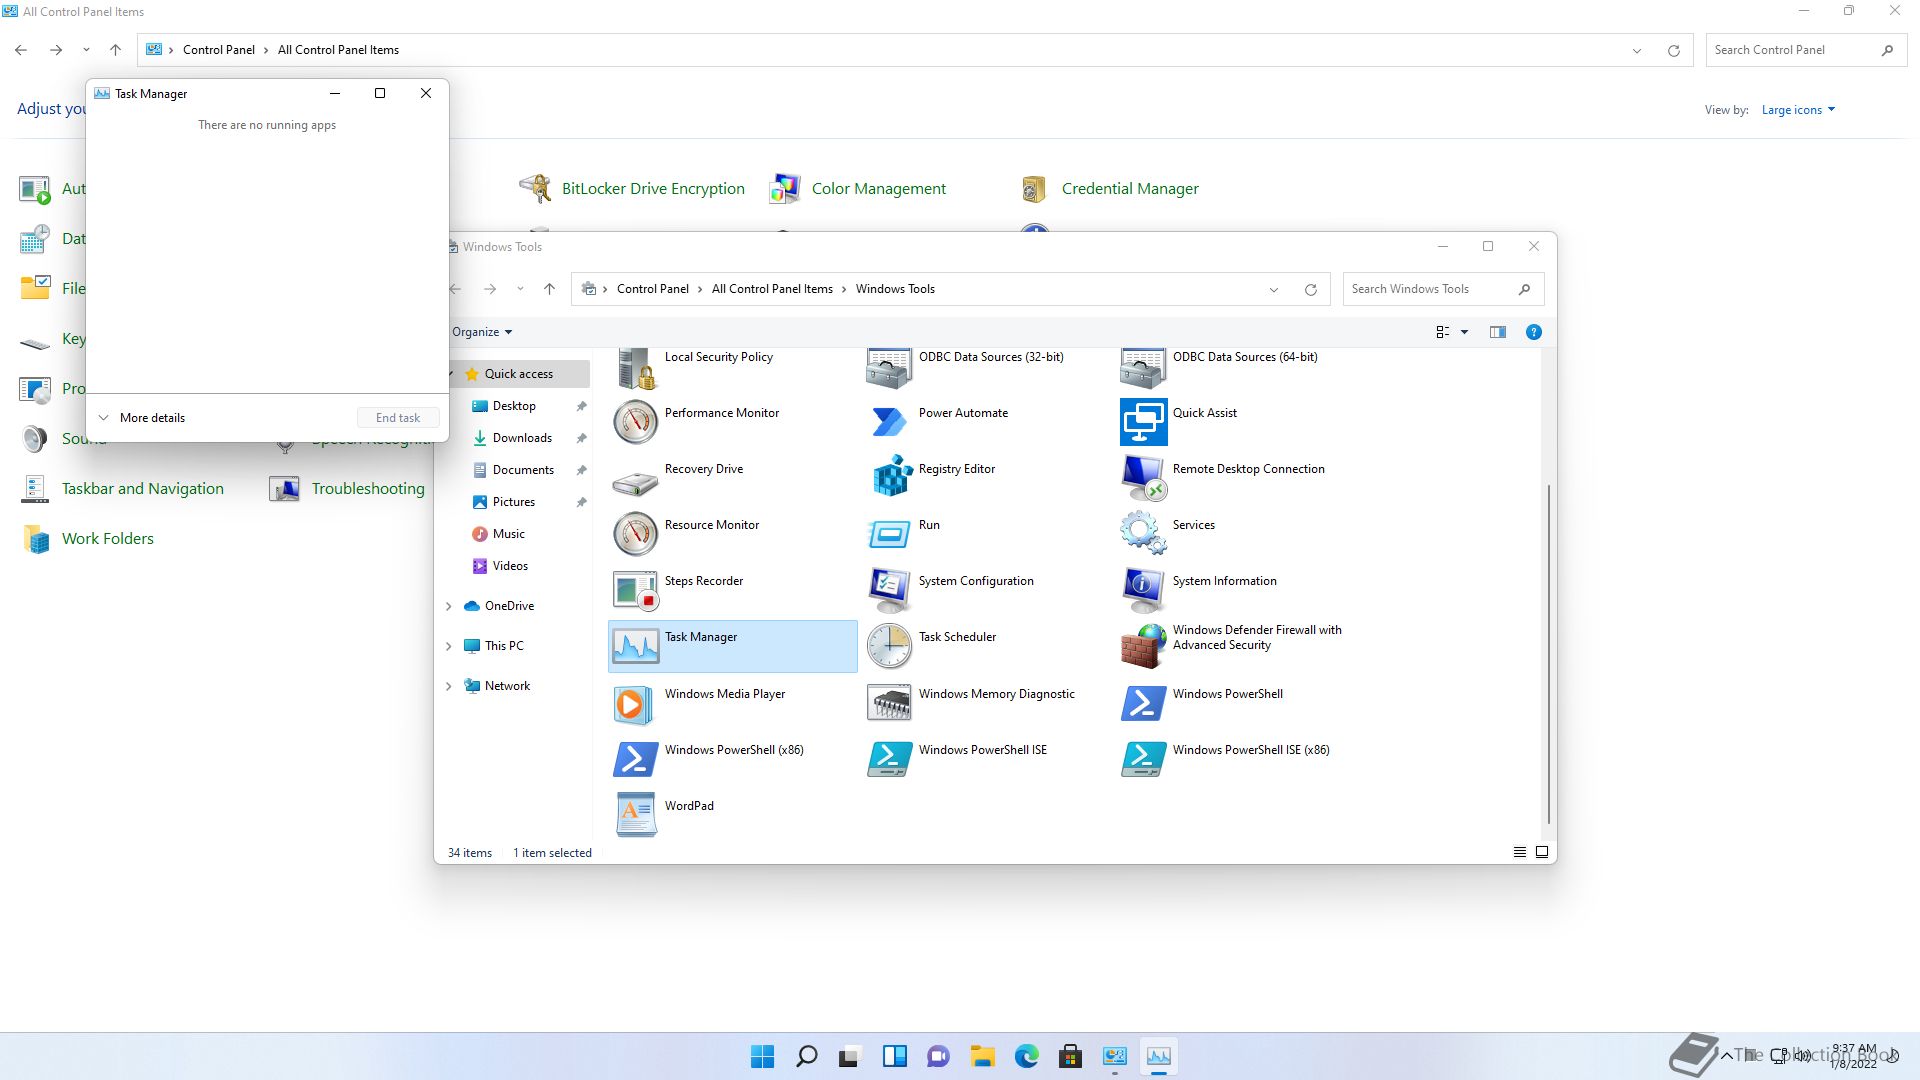Viewport: 1920px width, 1080px height.
Task: Open Services tool icon
Action: [1143, 533]
